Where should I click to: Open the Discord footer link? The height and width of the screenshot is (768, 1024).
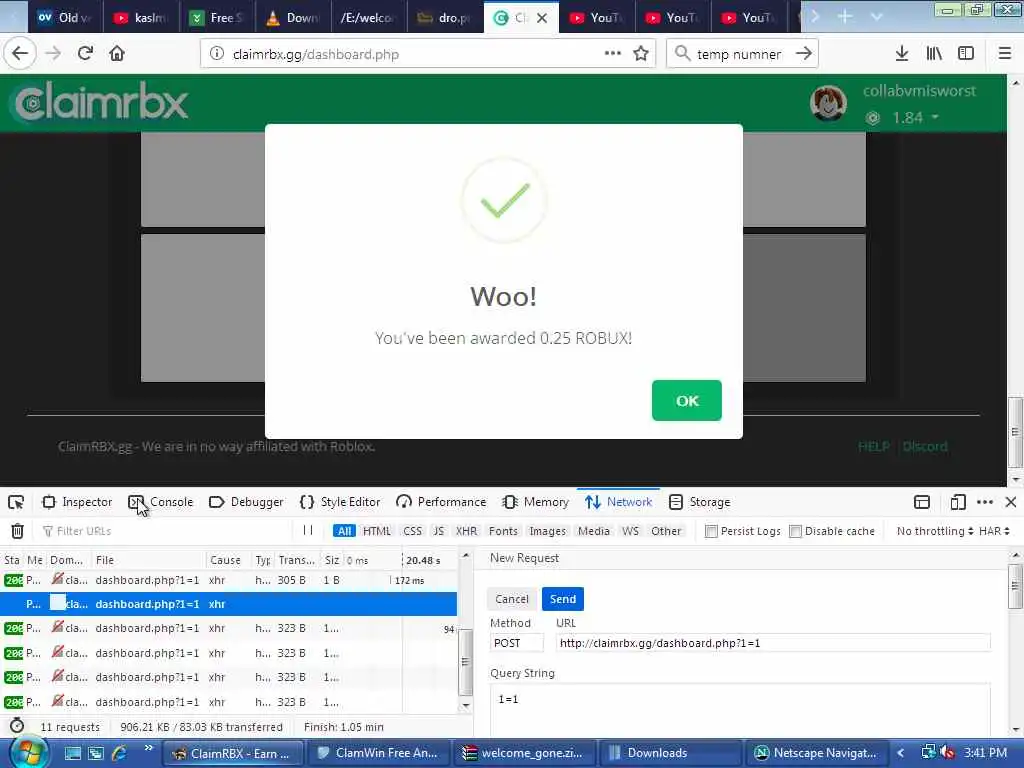point(925,447)
